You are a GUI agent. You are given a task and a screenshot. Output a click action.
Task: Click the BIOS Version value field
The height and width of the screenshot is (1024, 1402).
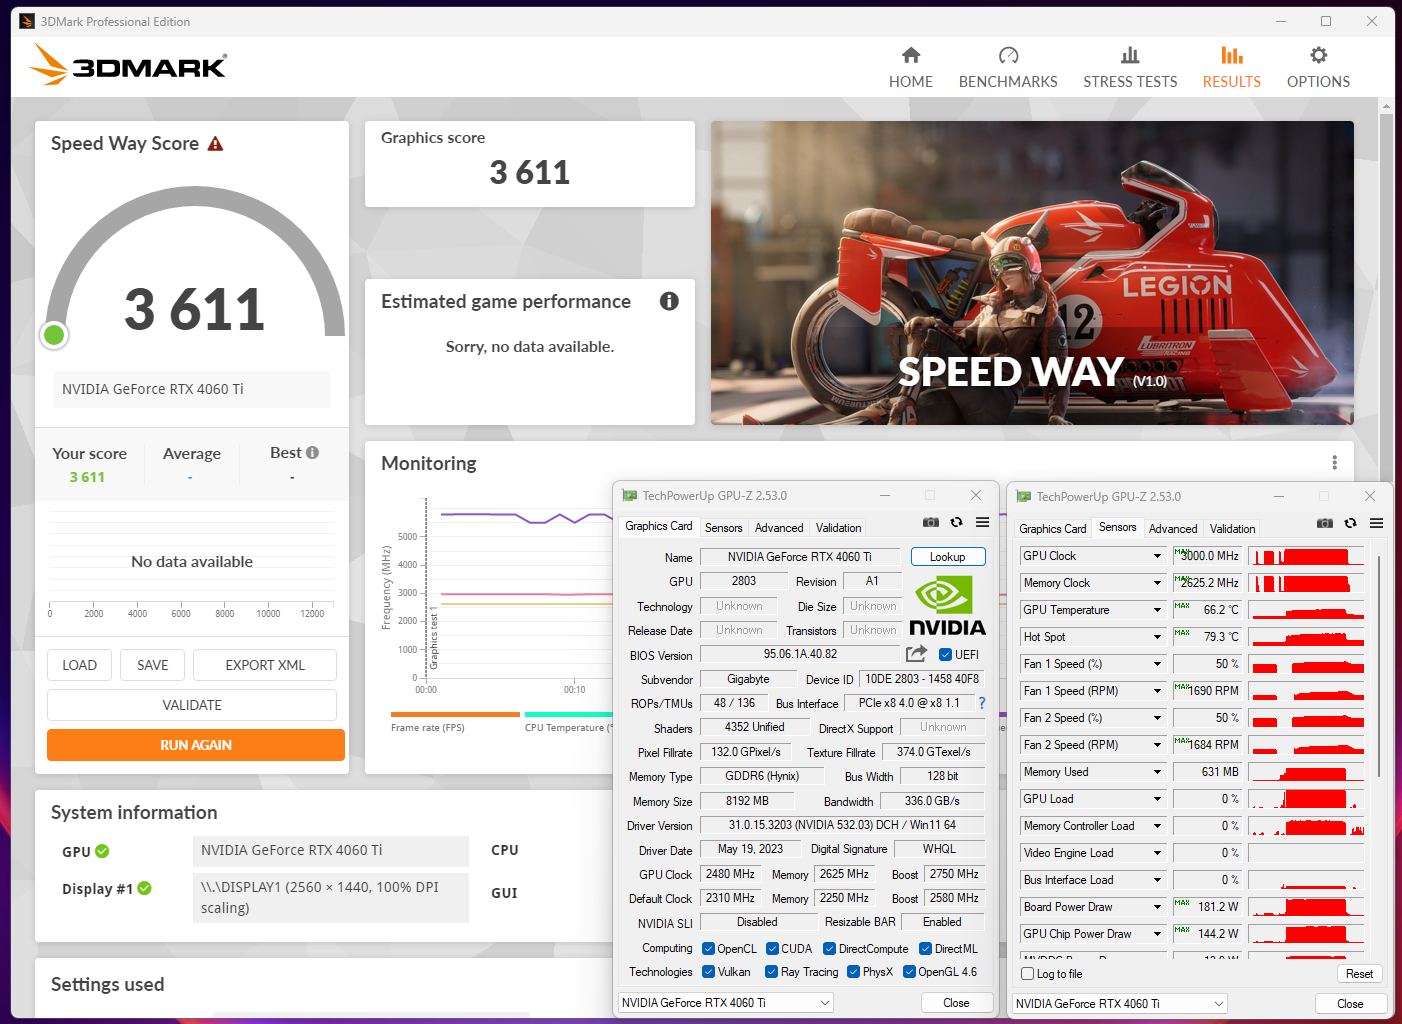(x=800, y=654)
